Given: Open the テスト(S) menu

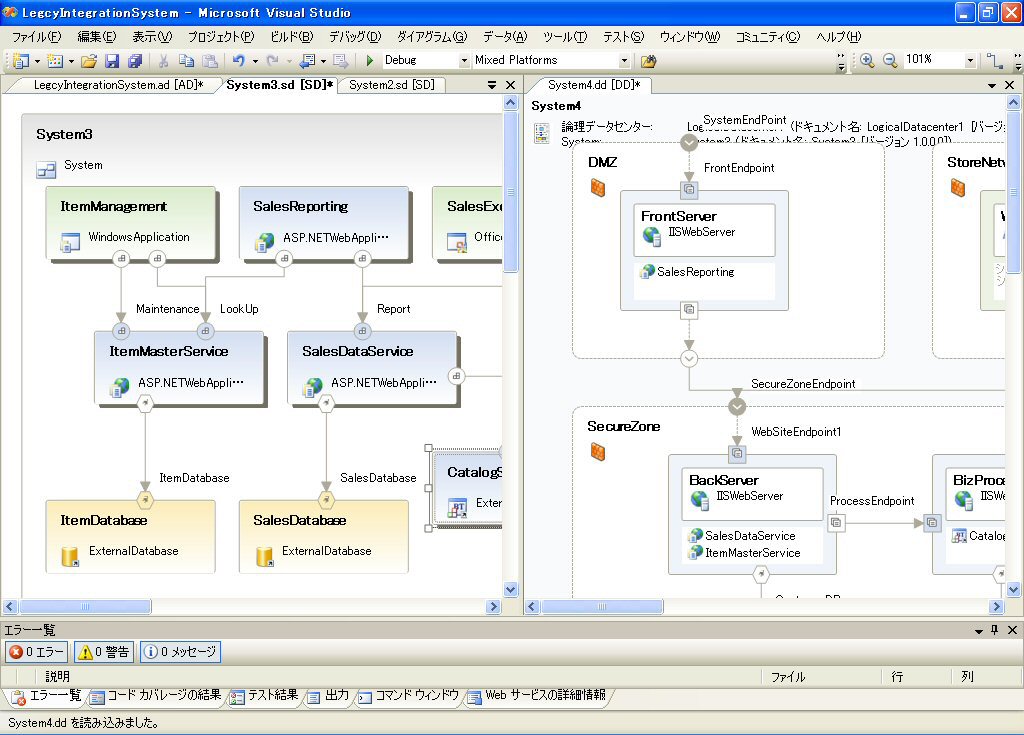Looking at the screenshot, I should click(x=623, y=37).
